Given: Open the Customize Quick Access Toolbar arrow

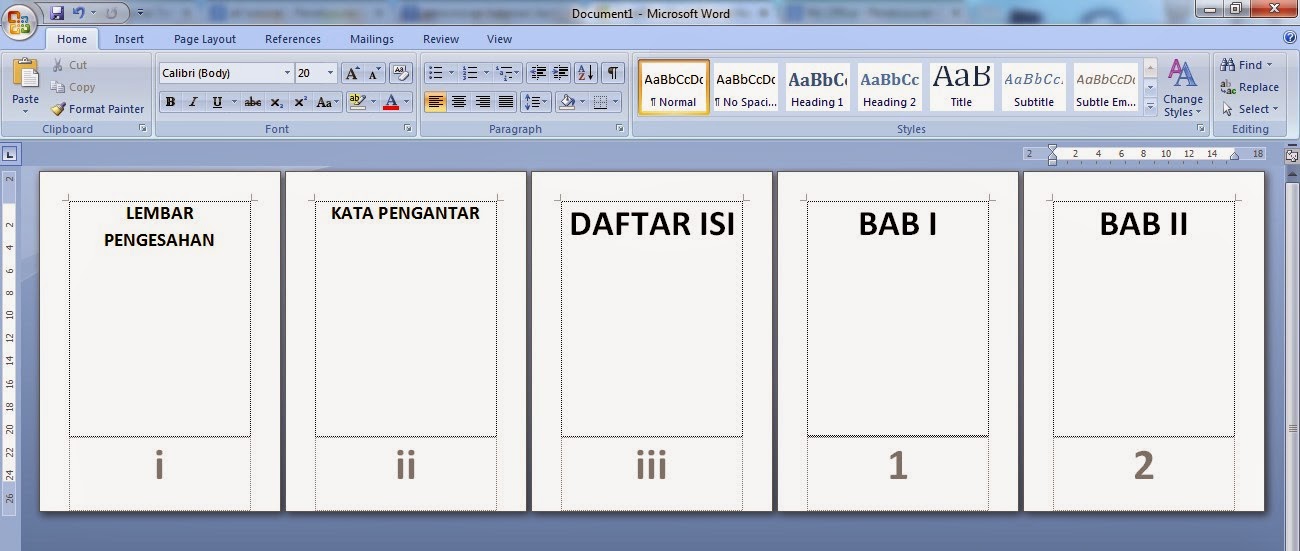Looking at the screenshot, I should coord(140,13).
